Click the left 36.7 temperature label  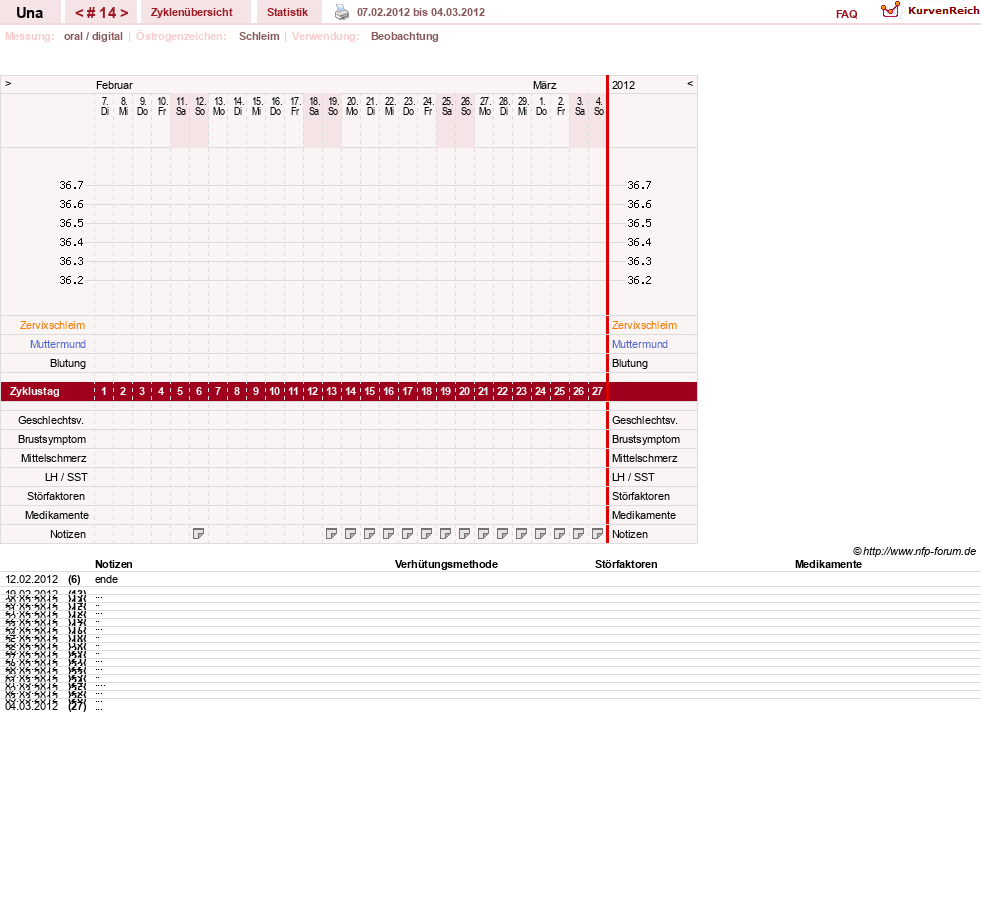point(71,185)
